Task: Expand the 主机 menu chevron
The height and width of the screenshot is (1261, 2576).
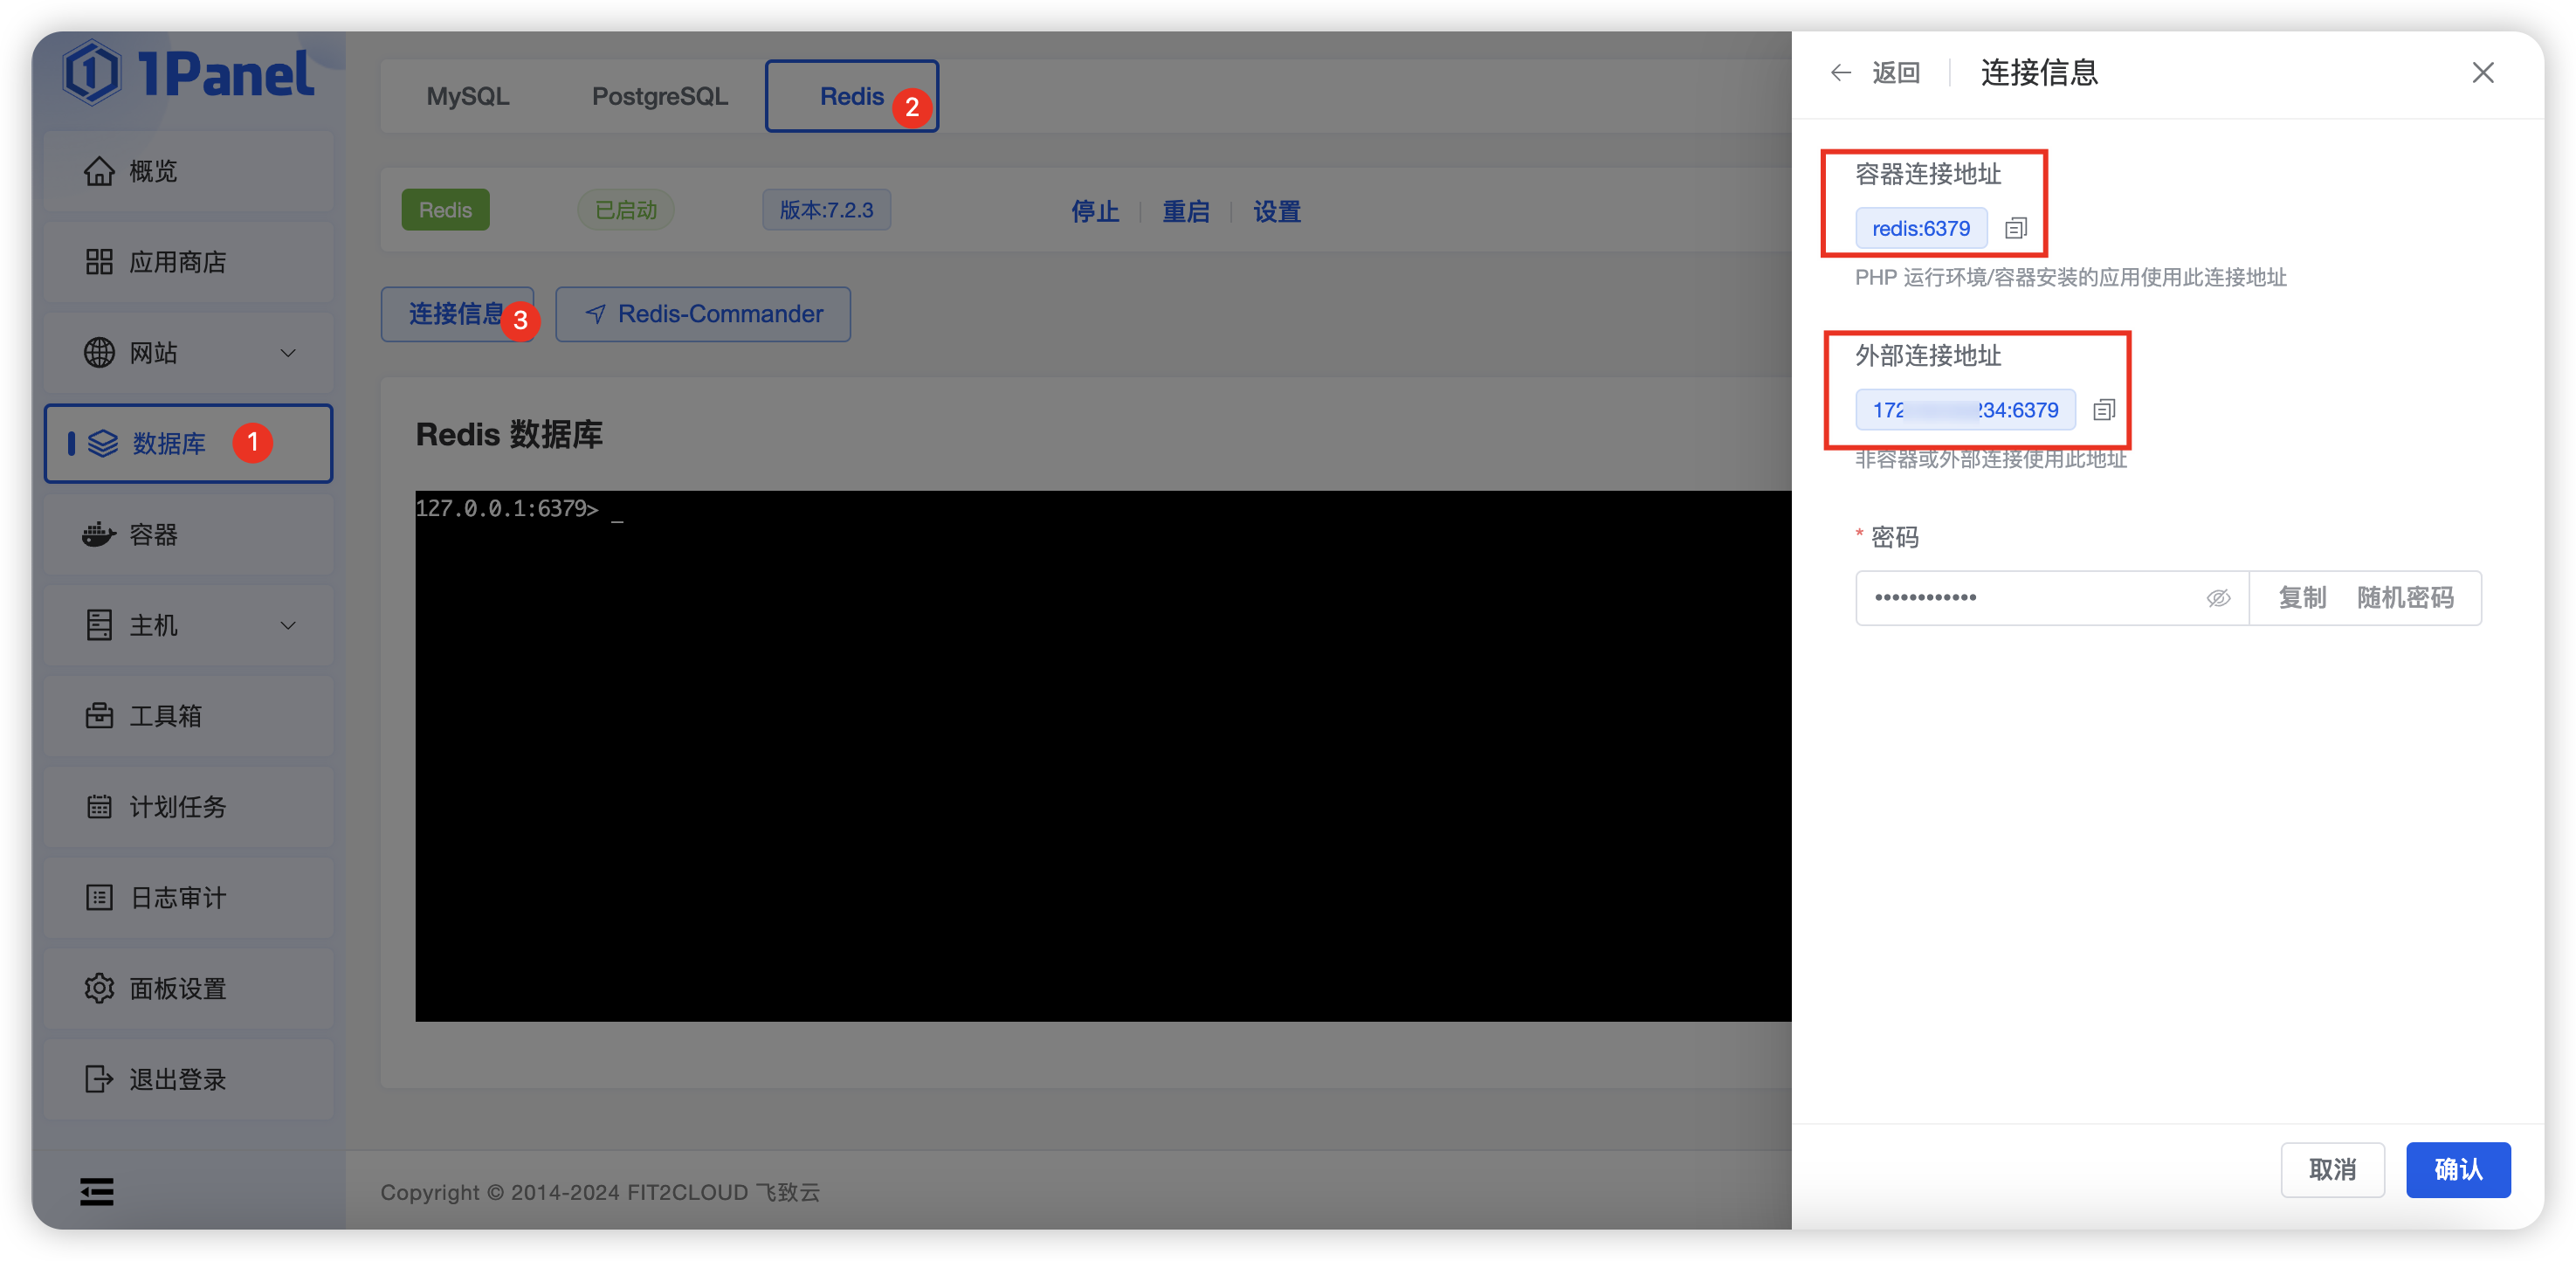Action: pyautogui.click(x=288, y=625)
